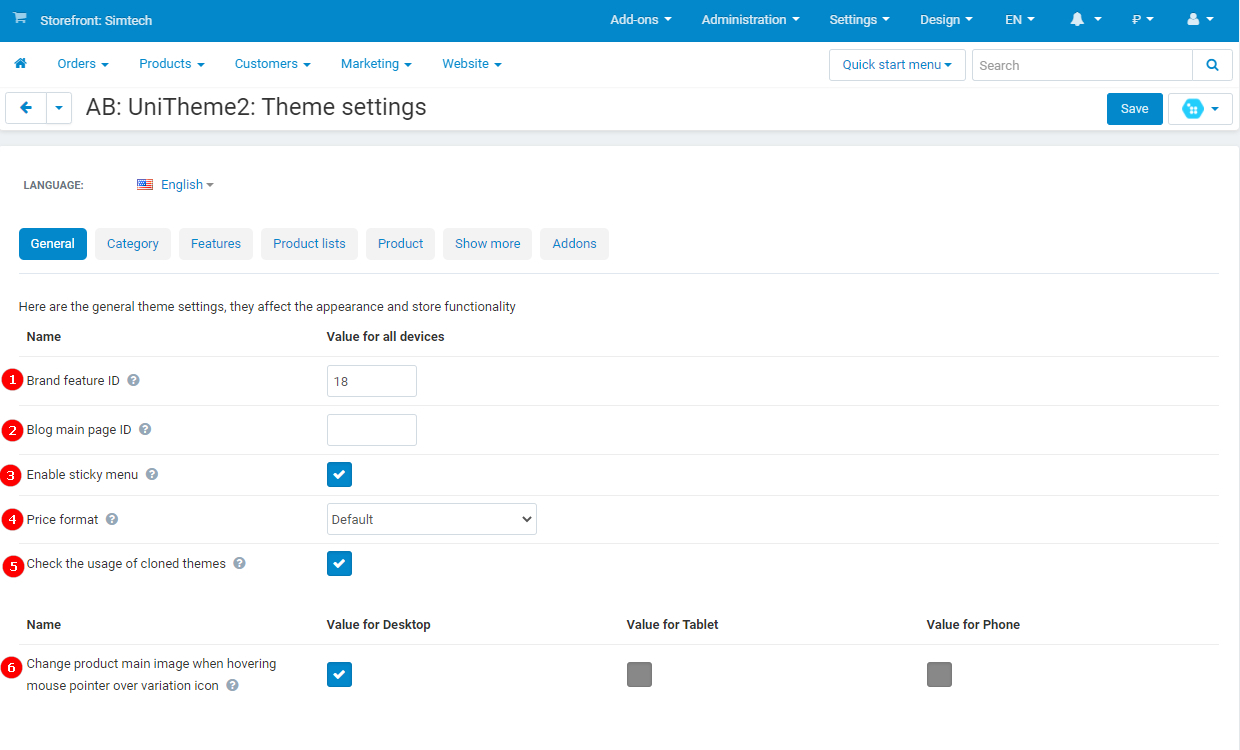1240x750 pixels.
Task: Click the 'Enable sticky menu' label text
Action: (x=83, y=475)
